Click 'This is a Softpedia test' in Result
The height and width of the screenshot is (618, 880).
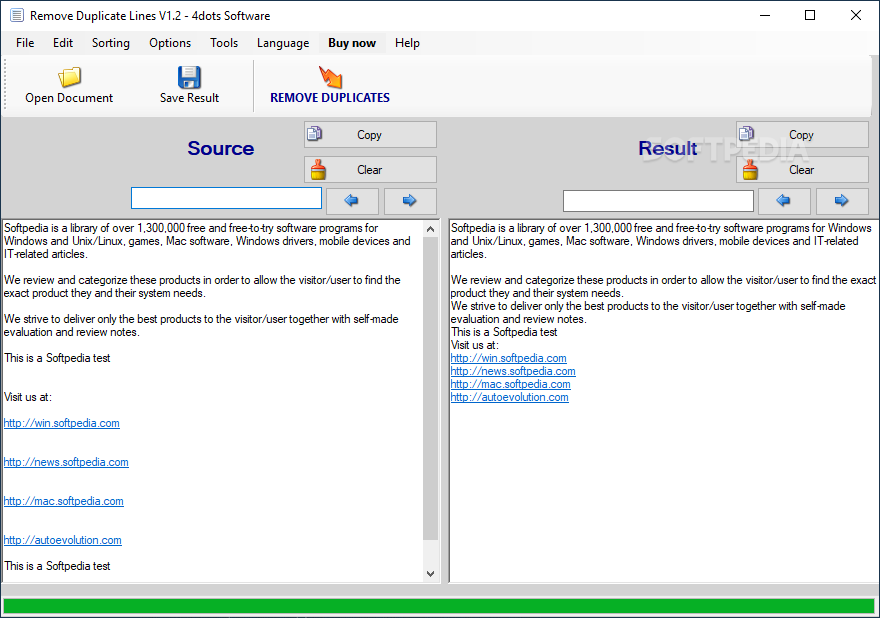[504, 332]
